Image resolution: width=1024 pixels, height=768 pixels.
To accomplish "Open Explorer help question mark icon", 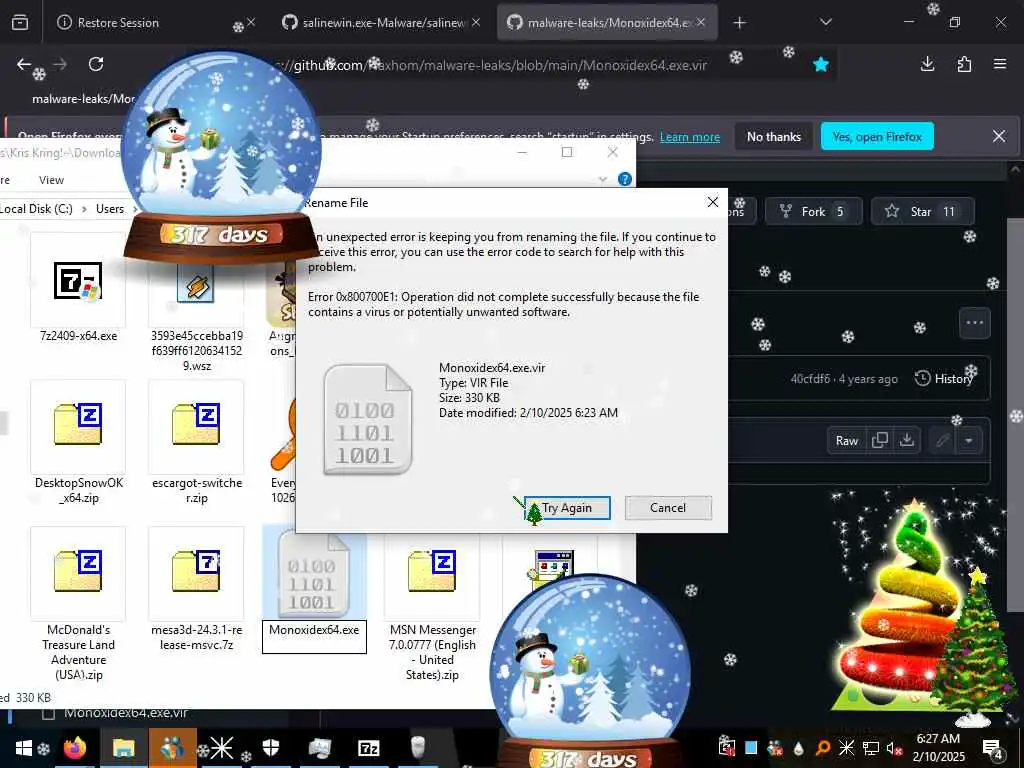I will (624, 179).
